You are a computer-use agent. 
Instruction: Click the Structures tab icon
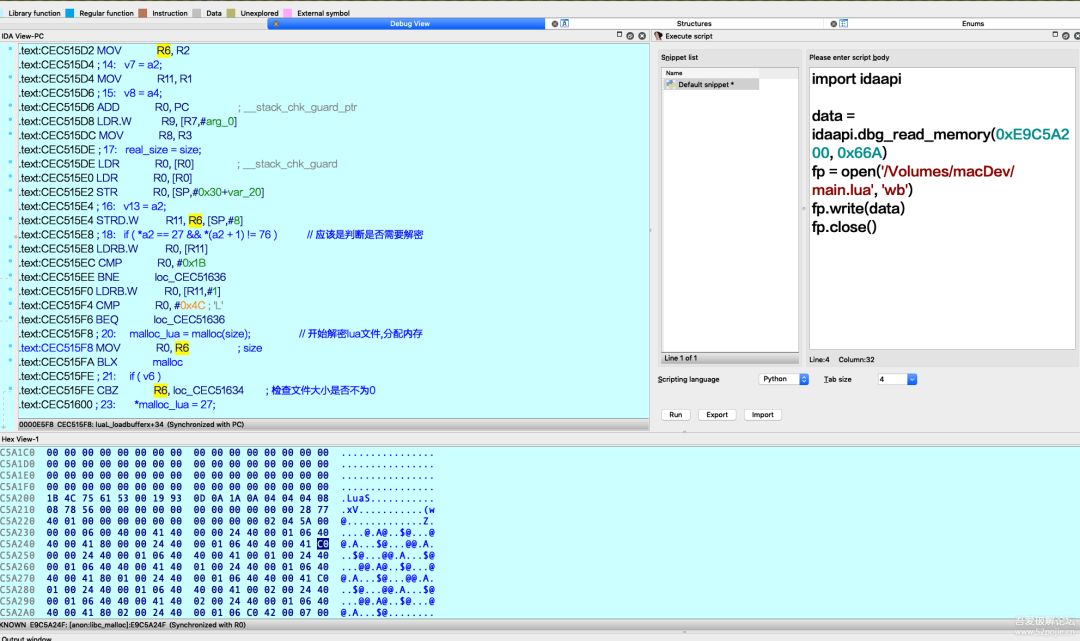pos(565,23)
